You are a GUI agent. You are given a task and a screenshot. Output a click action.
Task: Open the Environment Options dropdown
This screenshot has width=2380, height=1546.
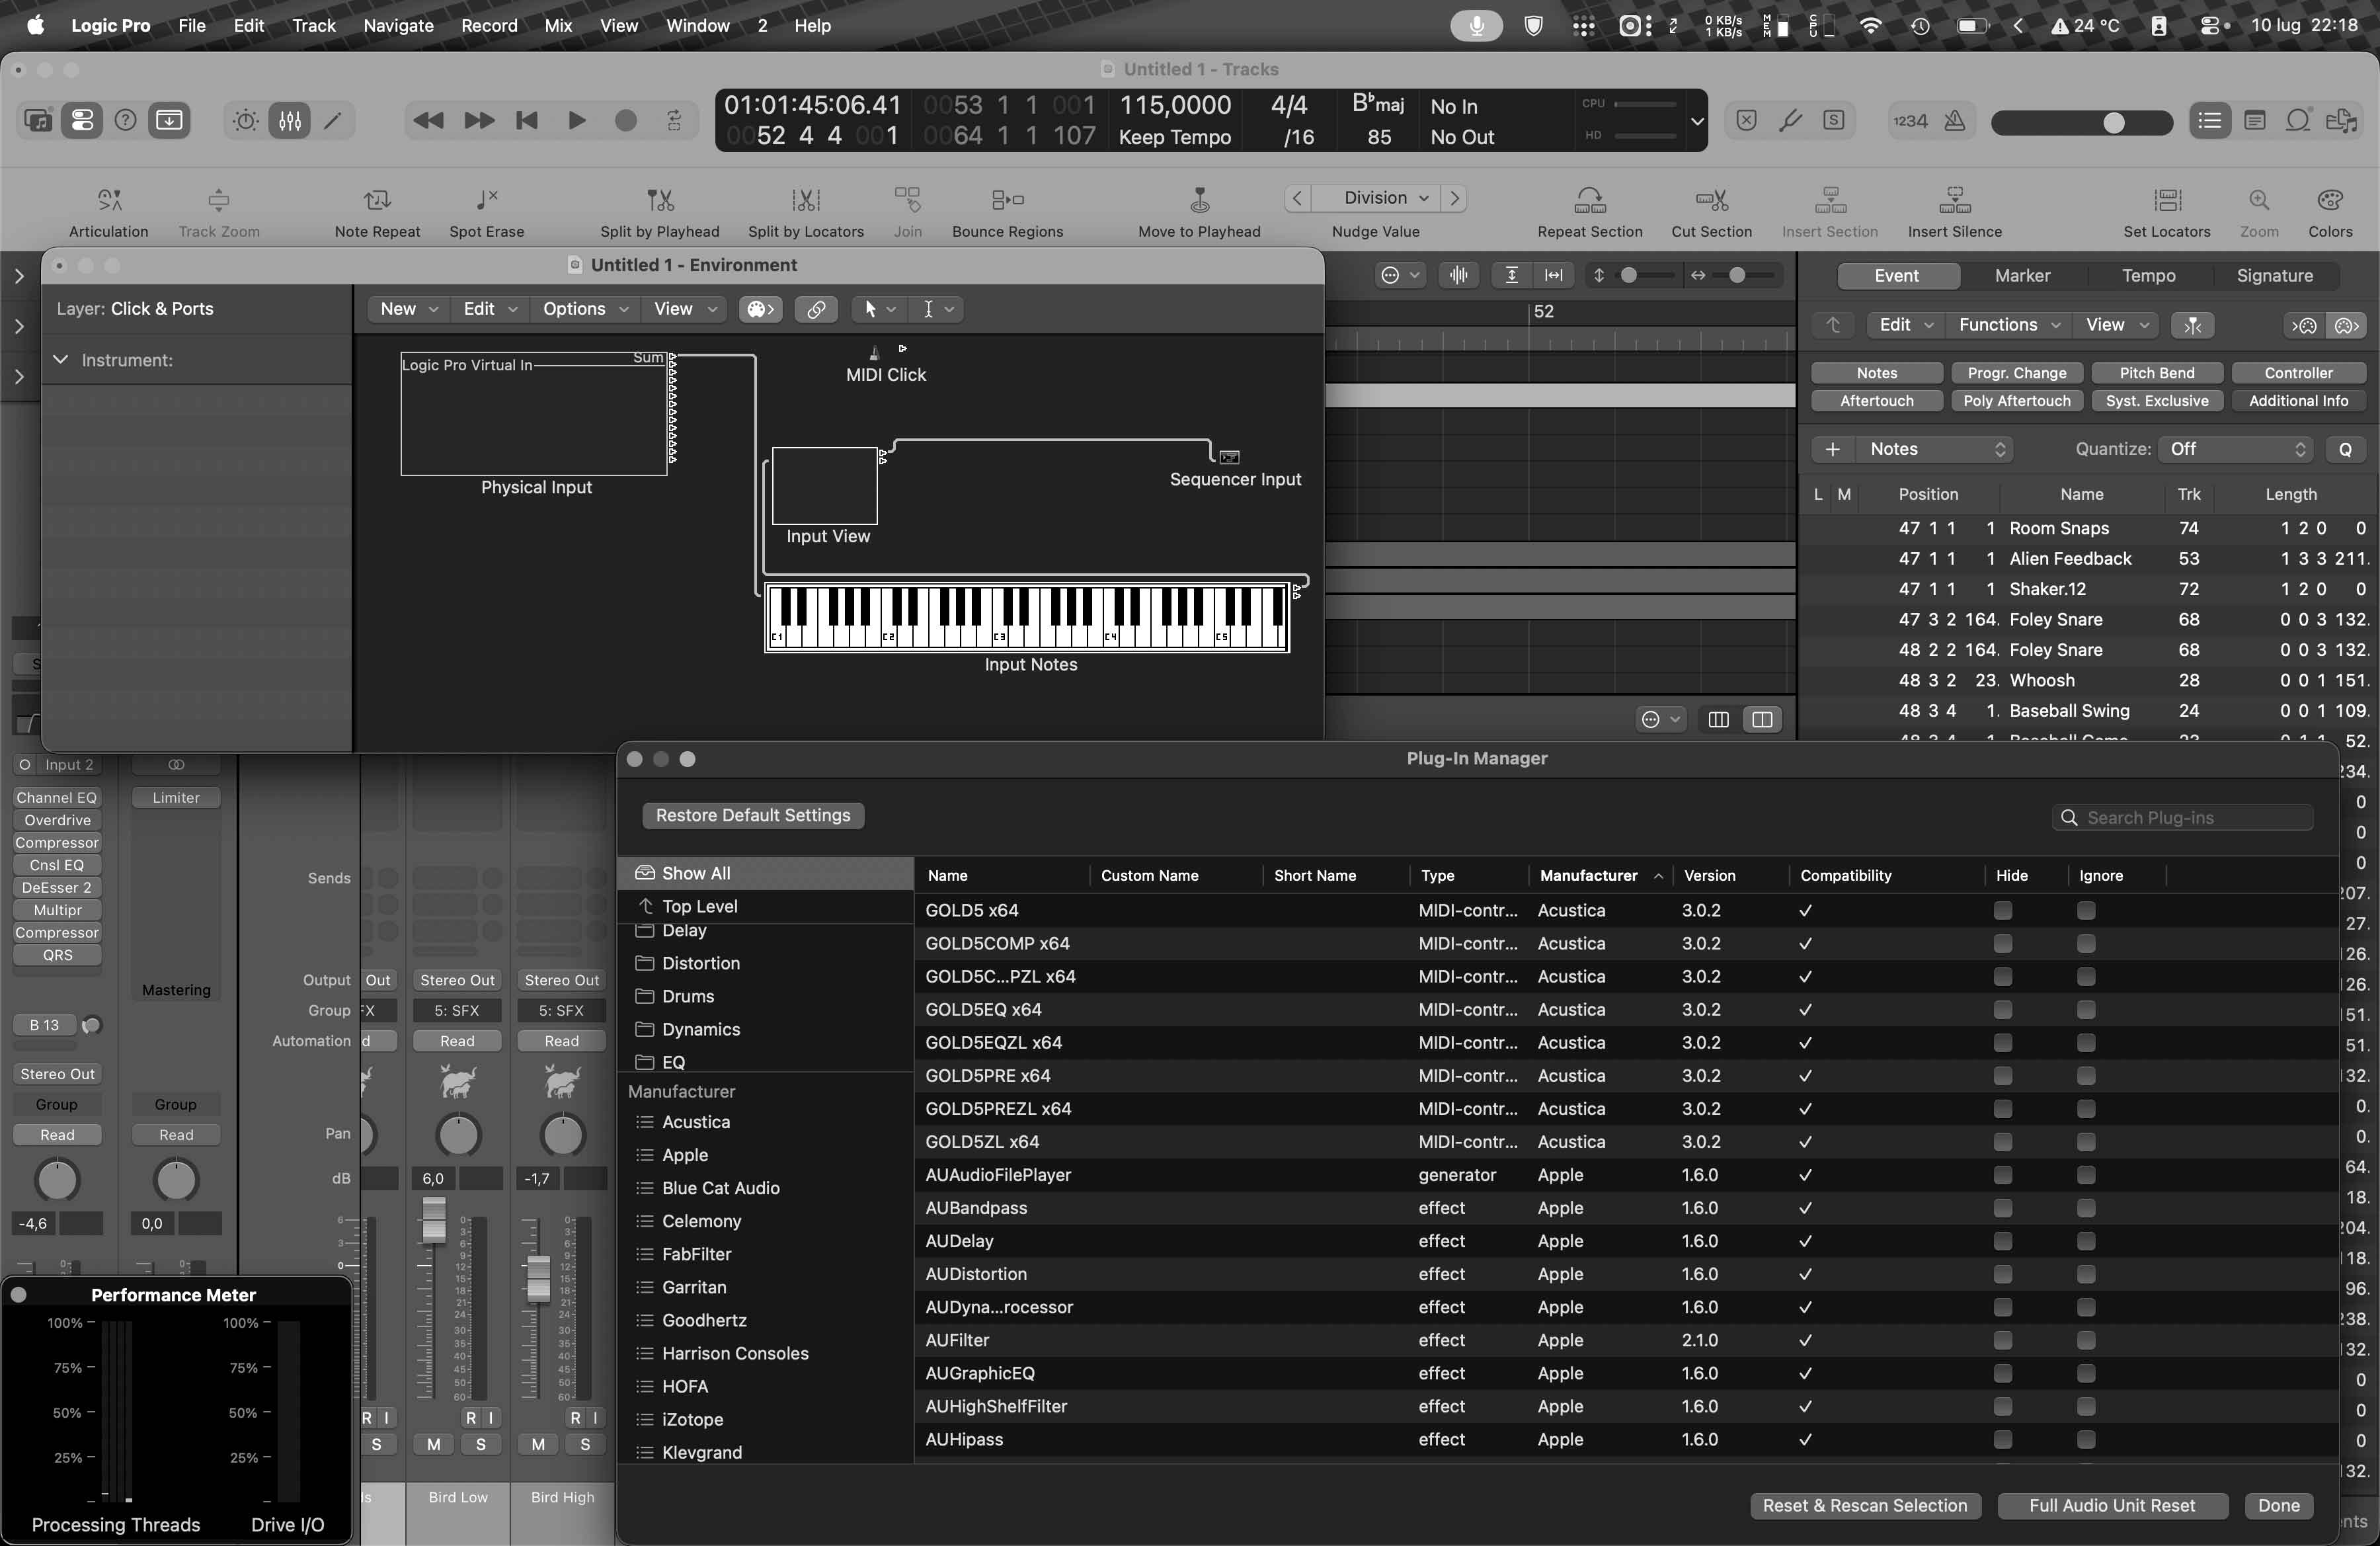coord(585,309)
